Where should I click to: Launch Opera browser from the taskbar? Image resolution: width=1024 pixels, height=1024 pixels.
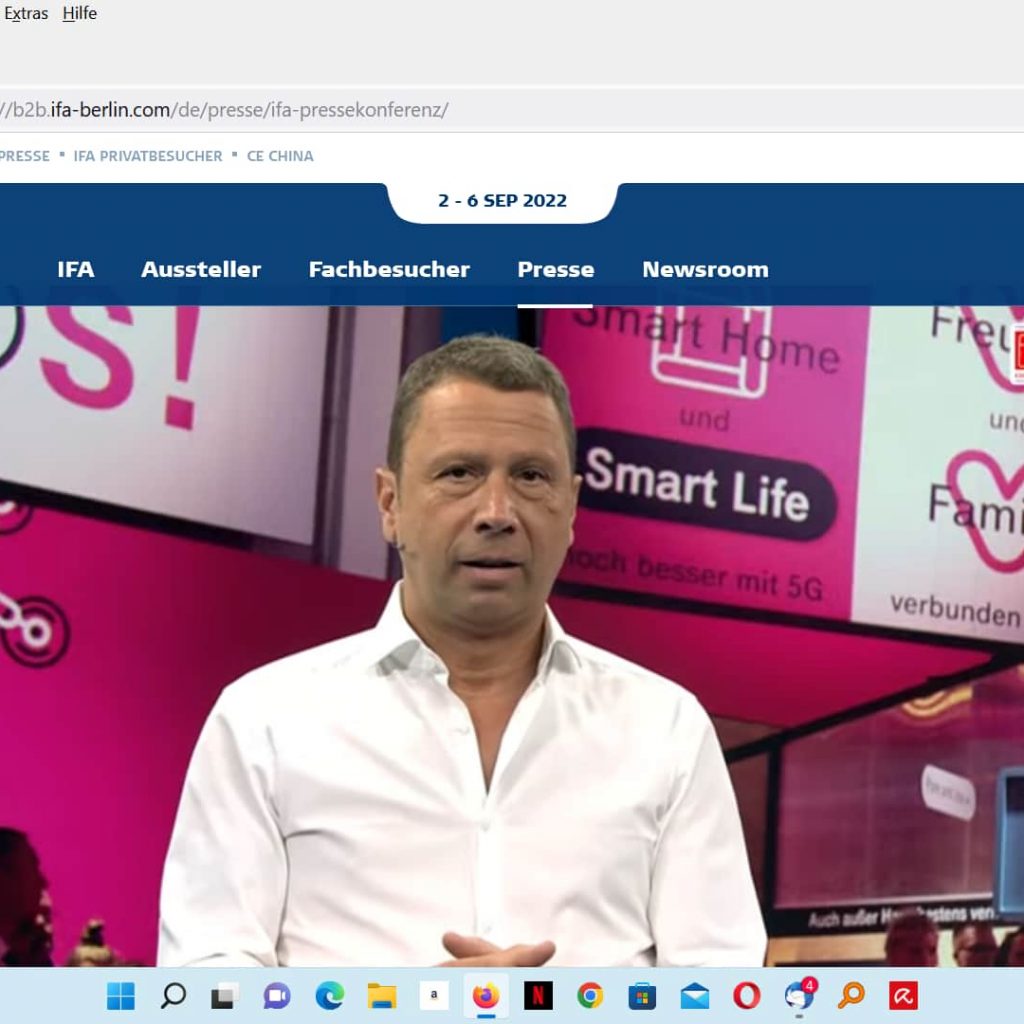tap(746, 996)
